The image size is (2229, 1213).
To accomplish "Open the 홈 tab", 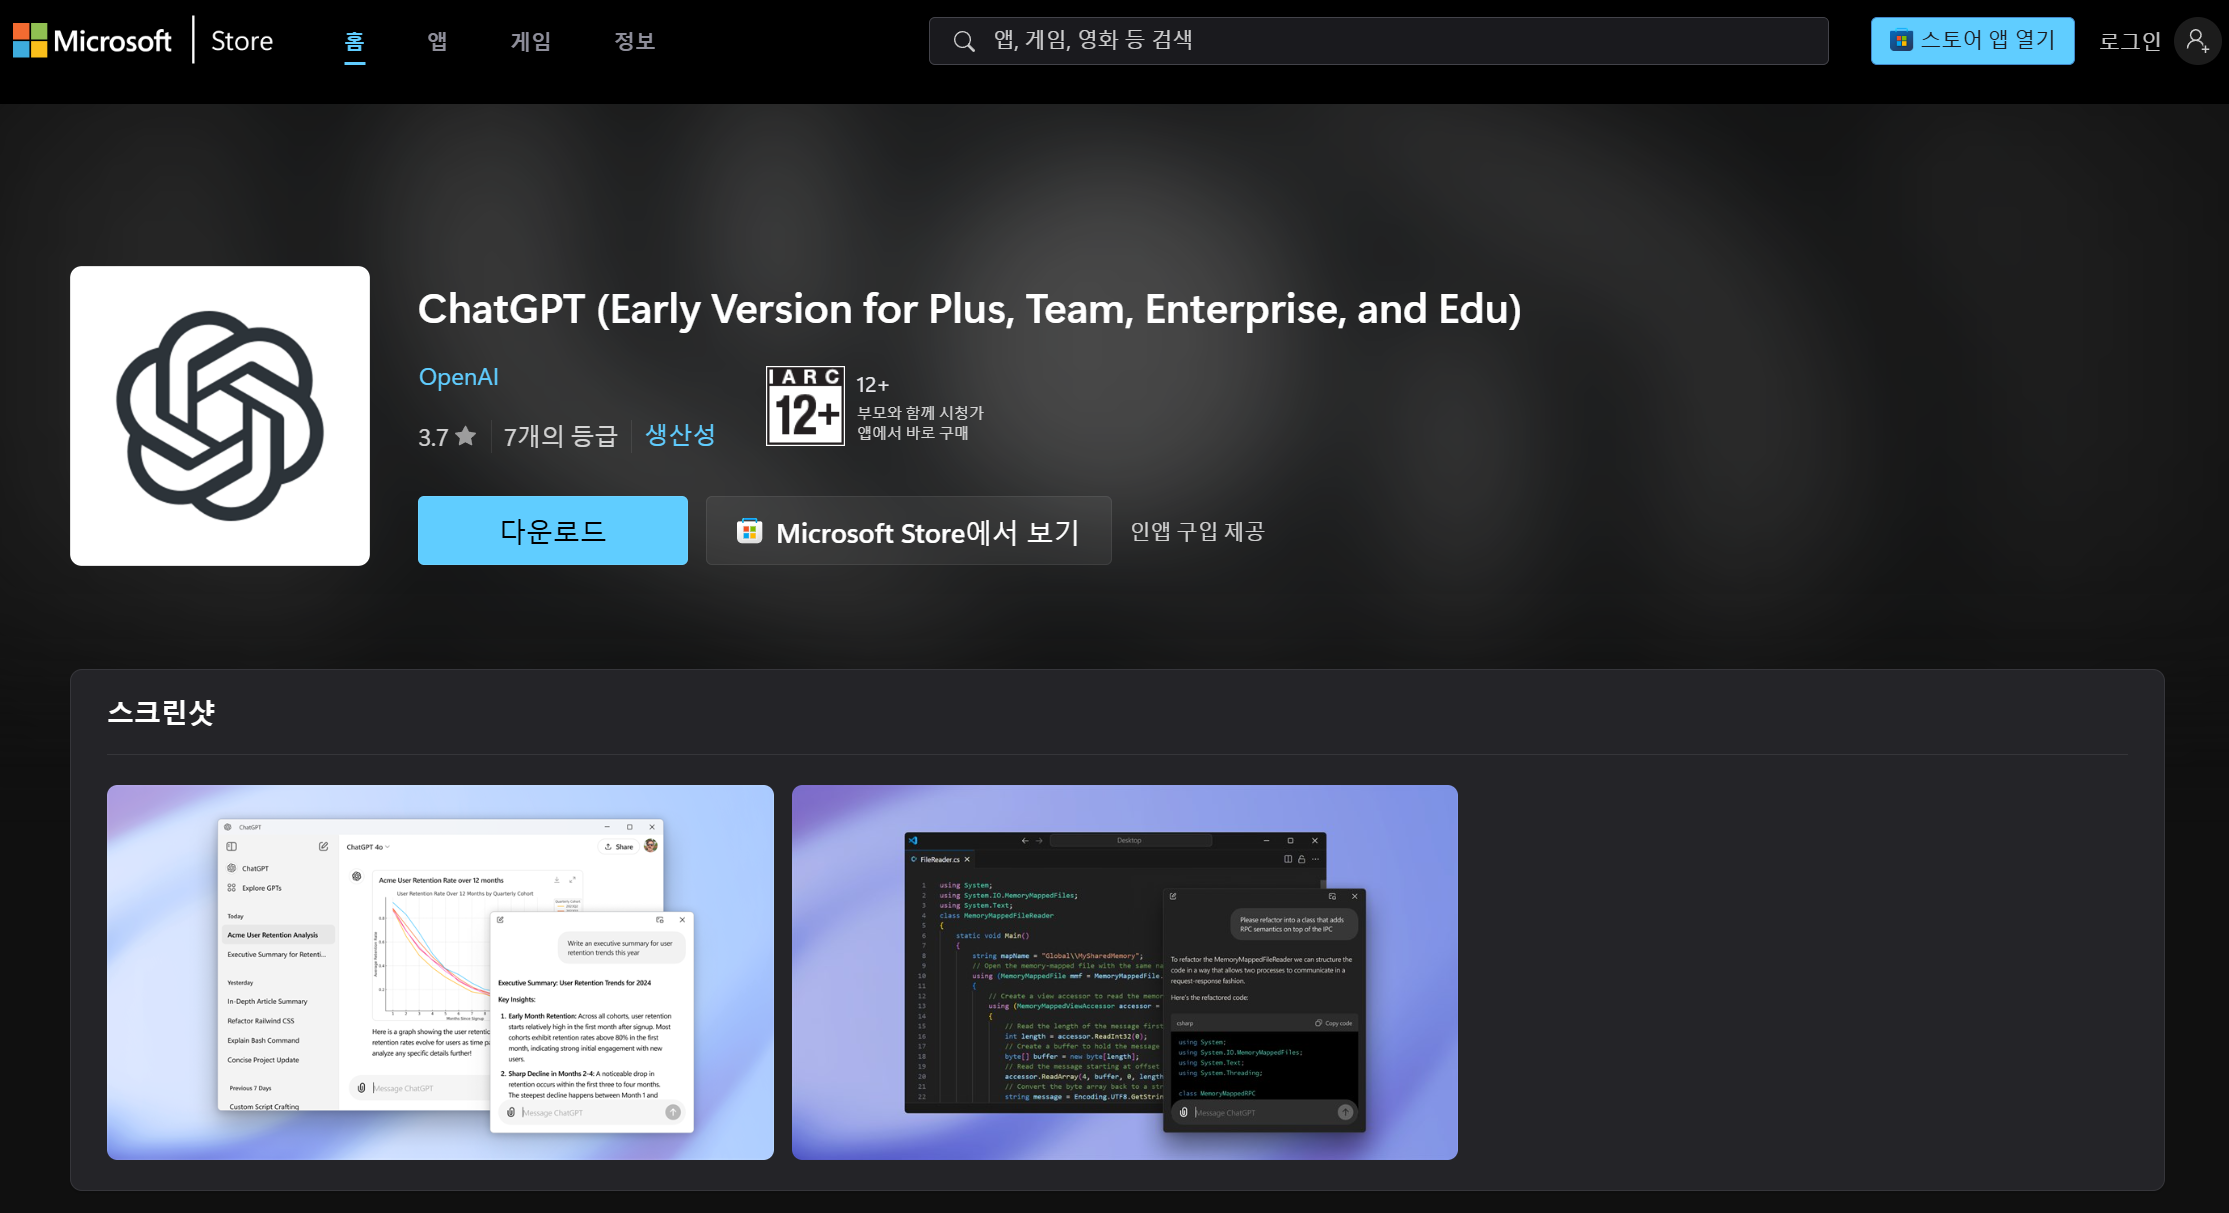I will (x=354, y=41).
